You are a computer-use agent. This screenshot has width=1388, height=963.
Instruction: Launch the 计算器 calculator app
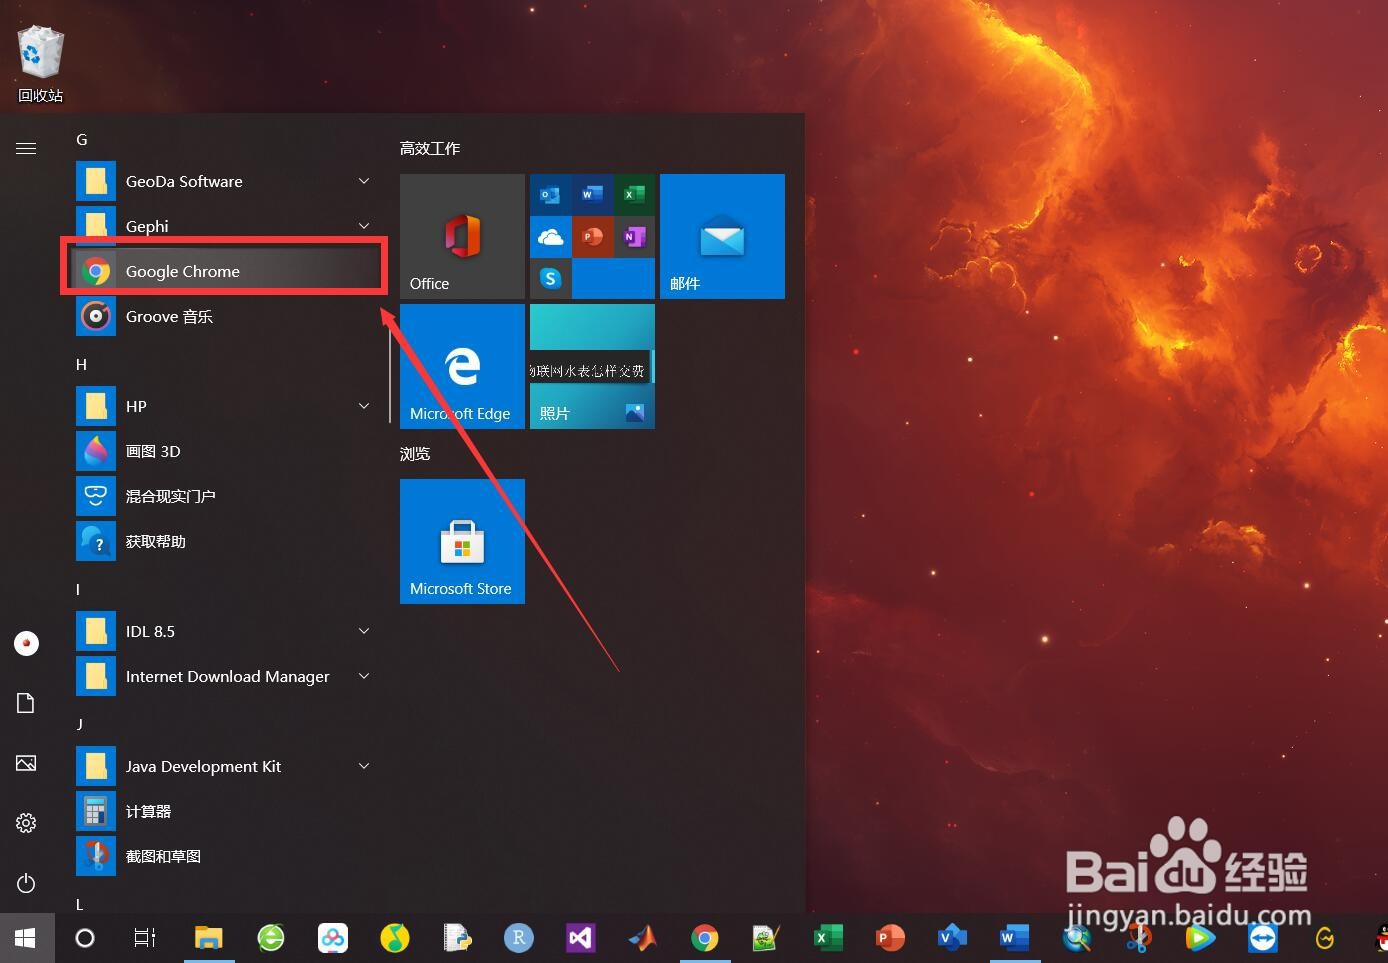[x=227, y=811]
